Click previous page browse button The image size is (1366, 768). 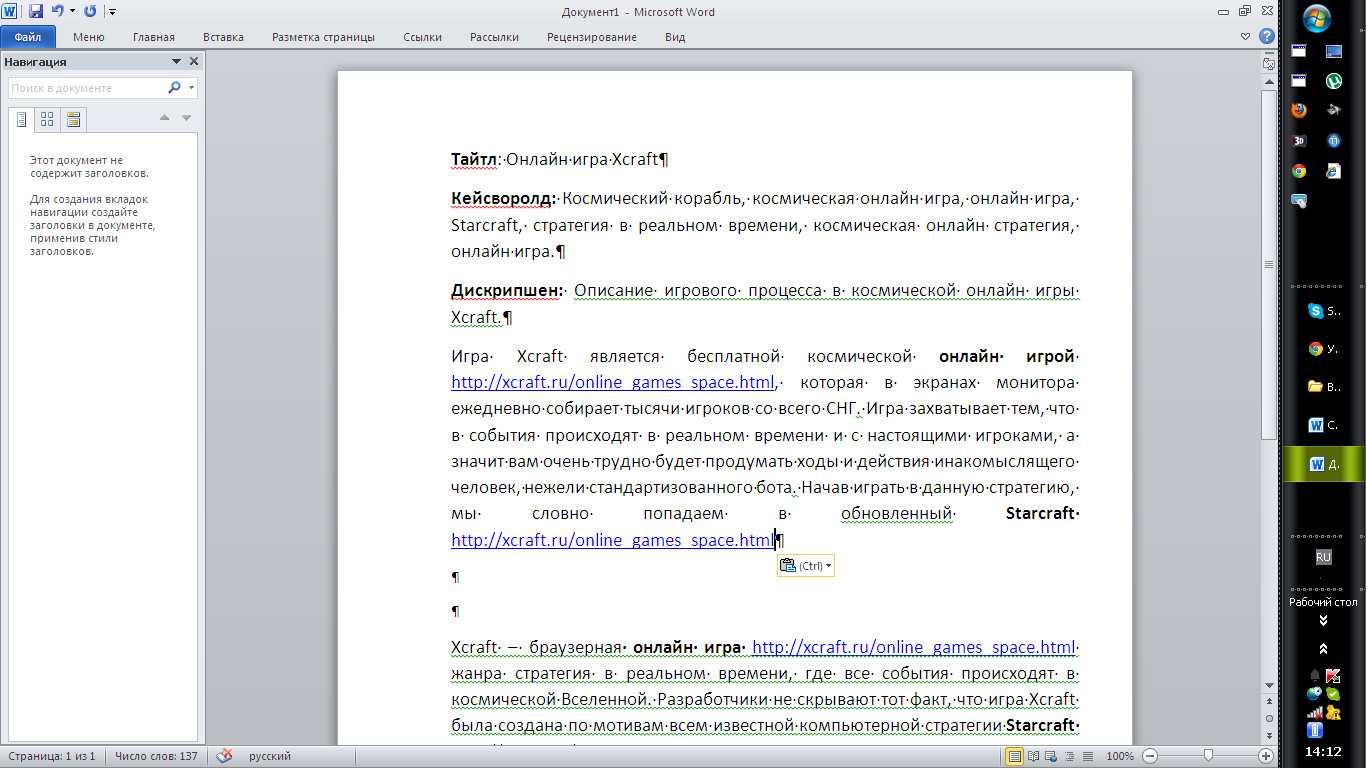pos(1269,702)
